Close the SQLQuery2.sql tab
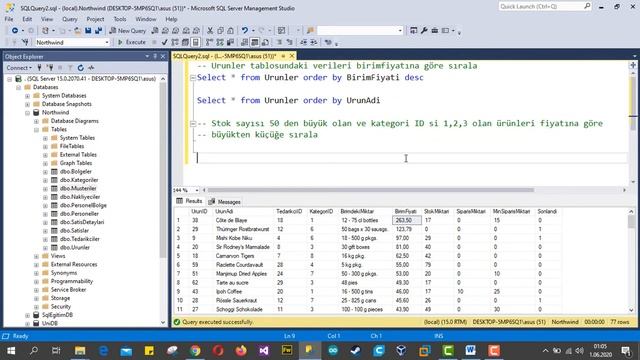 [x=292, y=56]
